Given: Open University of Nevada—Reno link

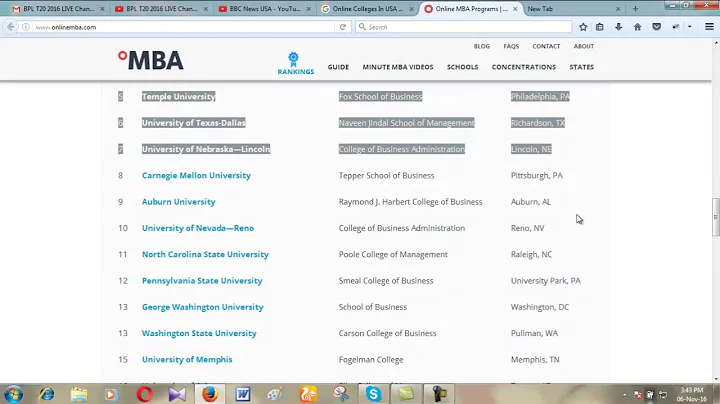Looking at the screenshot, I should [x=198, y=228].
